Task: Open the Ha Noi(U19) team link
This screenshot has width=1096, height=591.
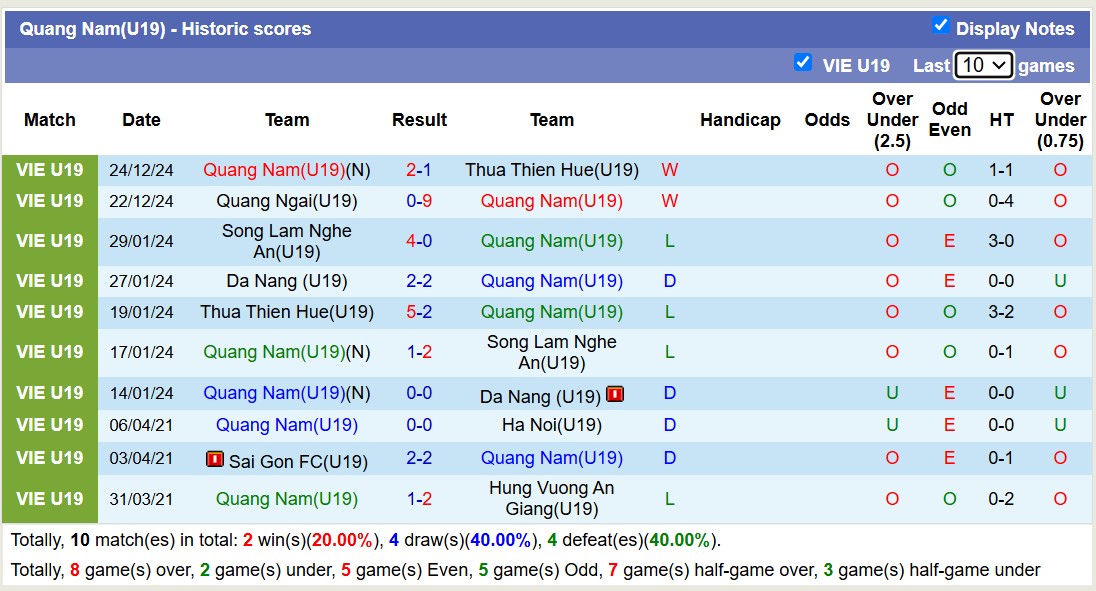Action: [x=551, y=425]
